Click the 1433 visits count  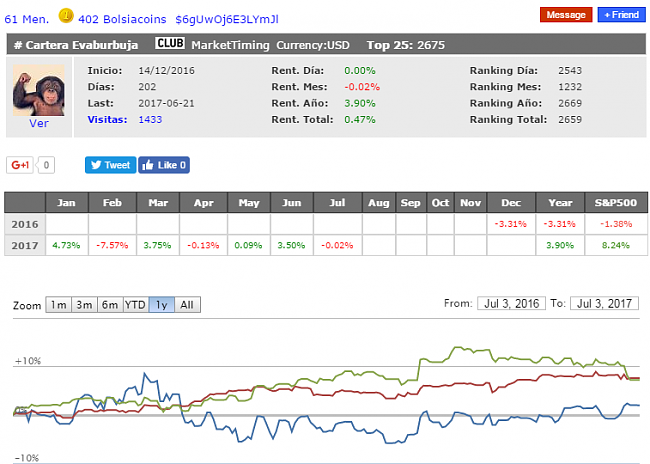click(150, 119)
